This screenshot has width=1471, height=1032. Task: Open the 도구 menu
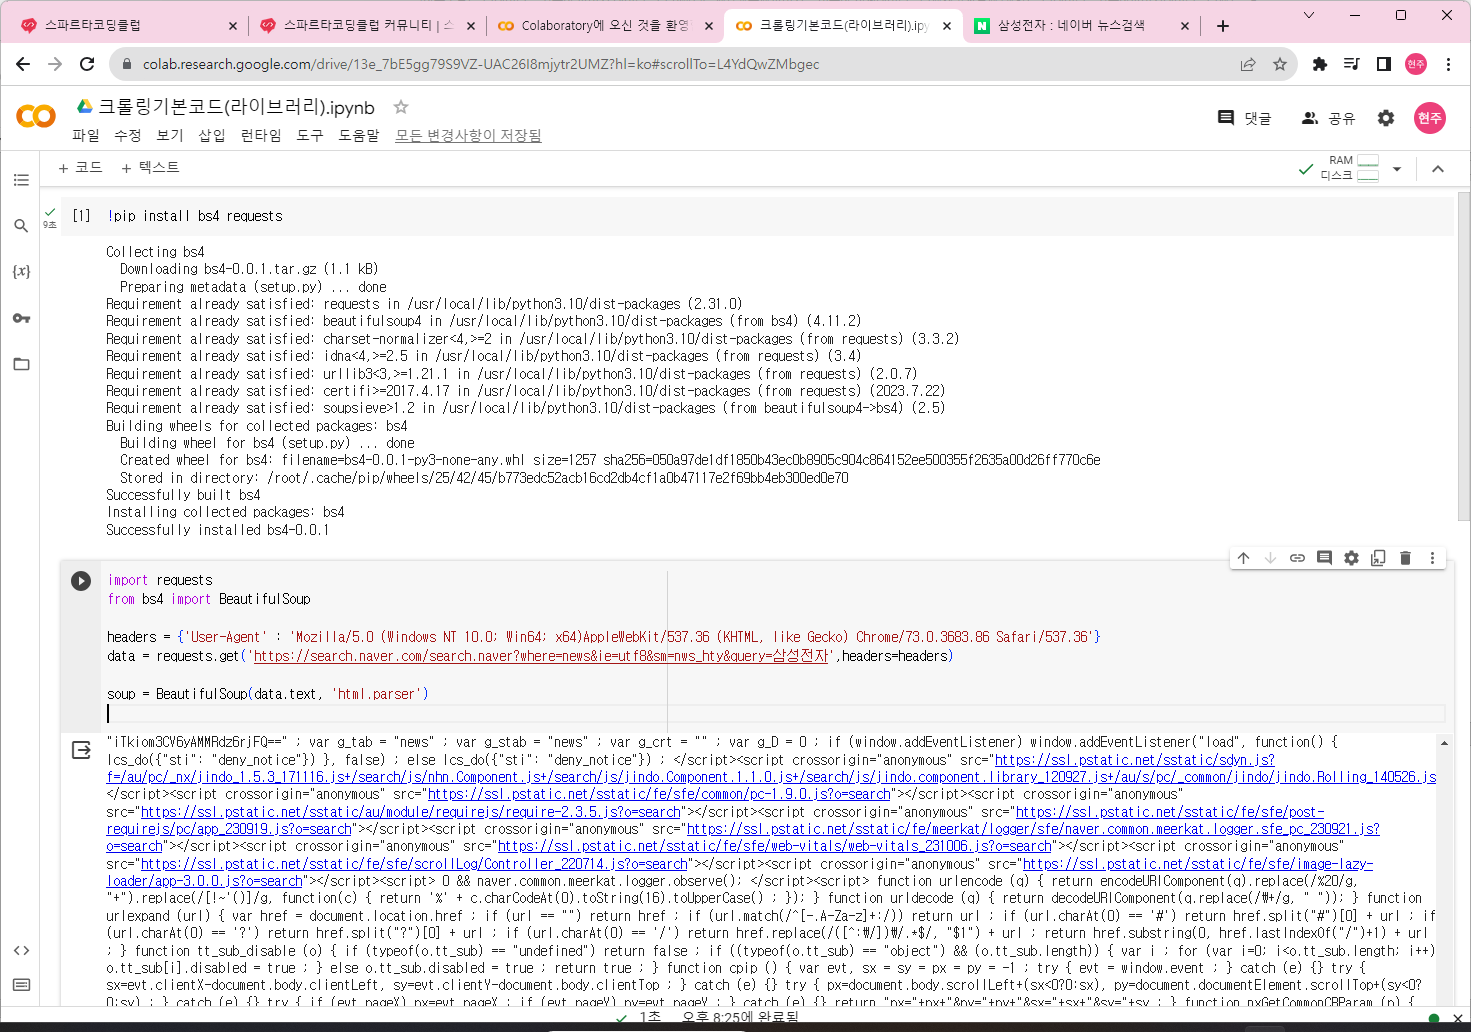[x=310, y=135]
